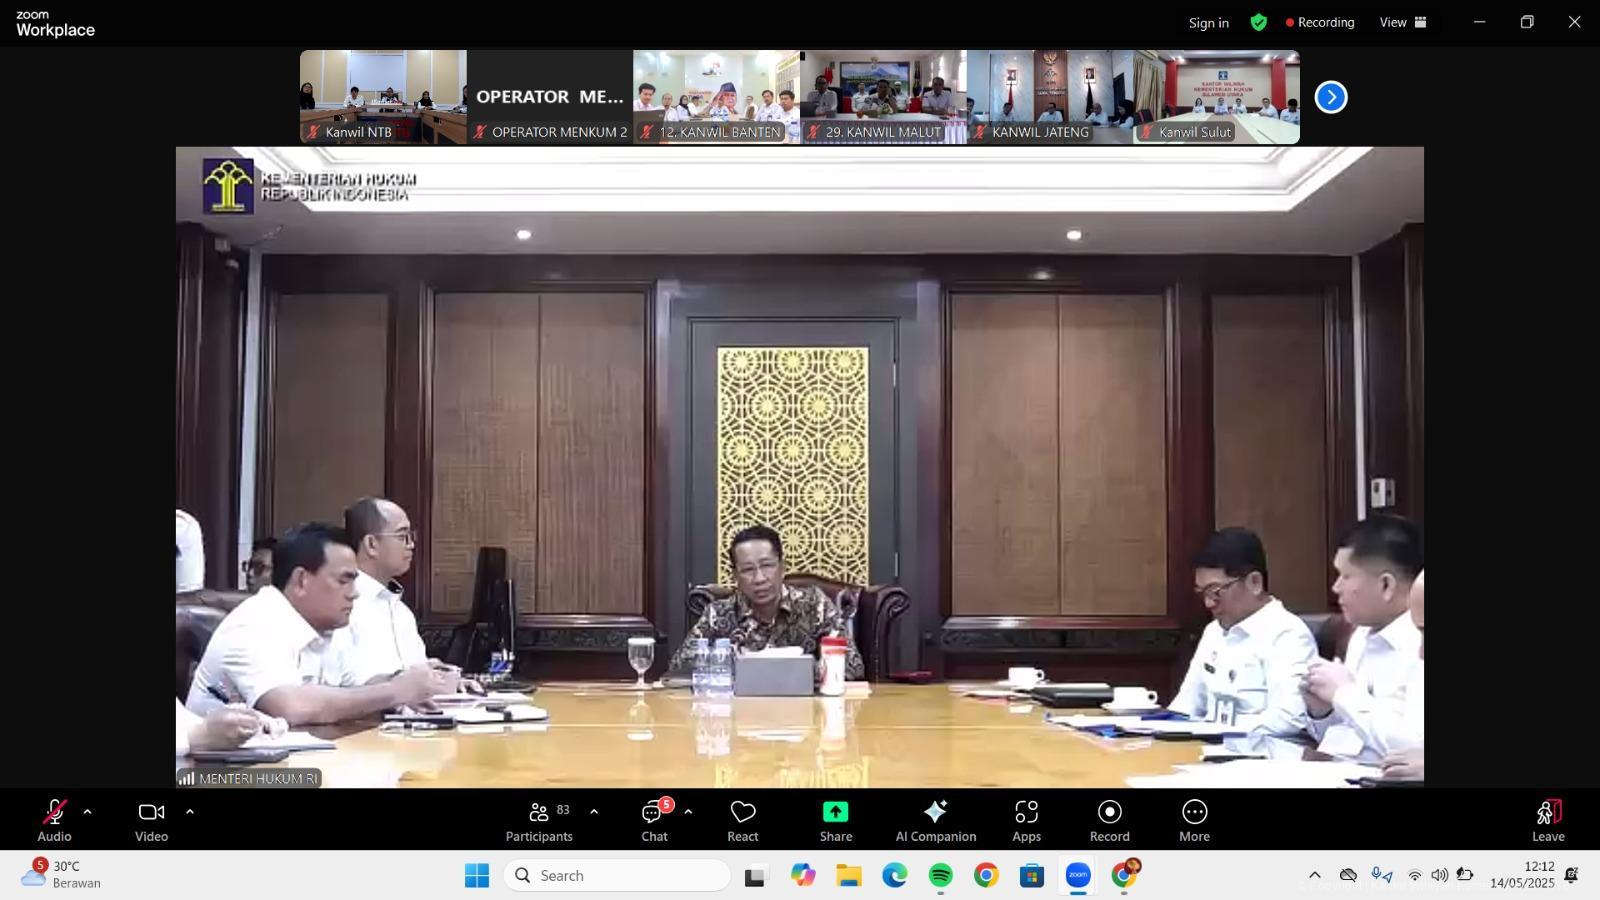Open the View layout menu

pyautogui.click(x=1403, y=22)
